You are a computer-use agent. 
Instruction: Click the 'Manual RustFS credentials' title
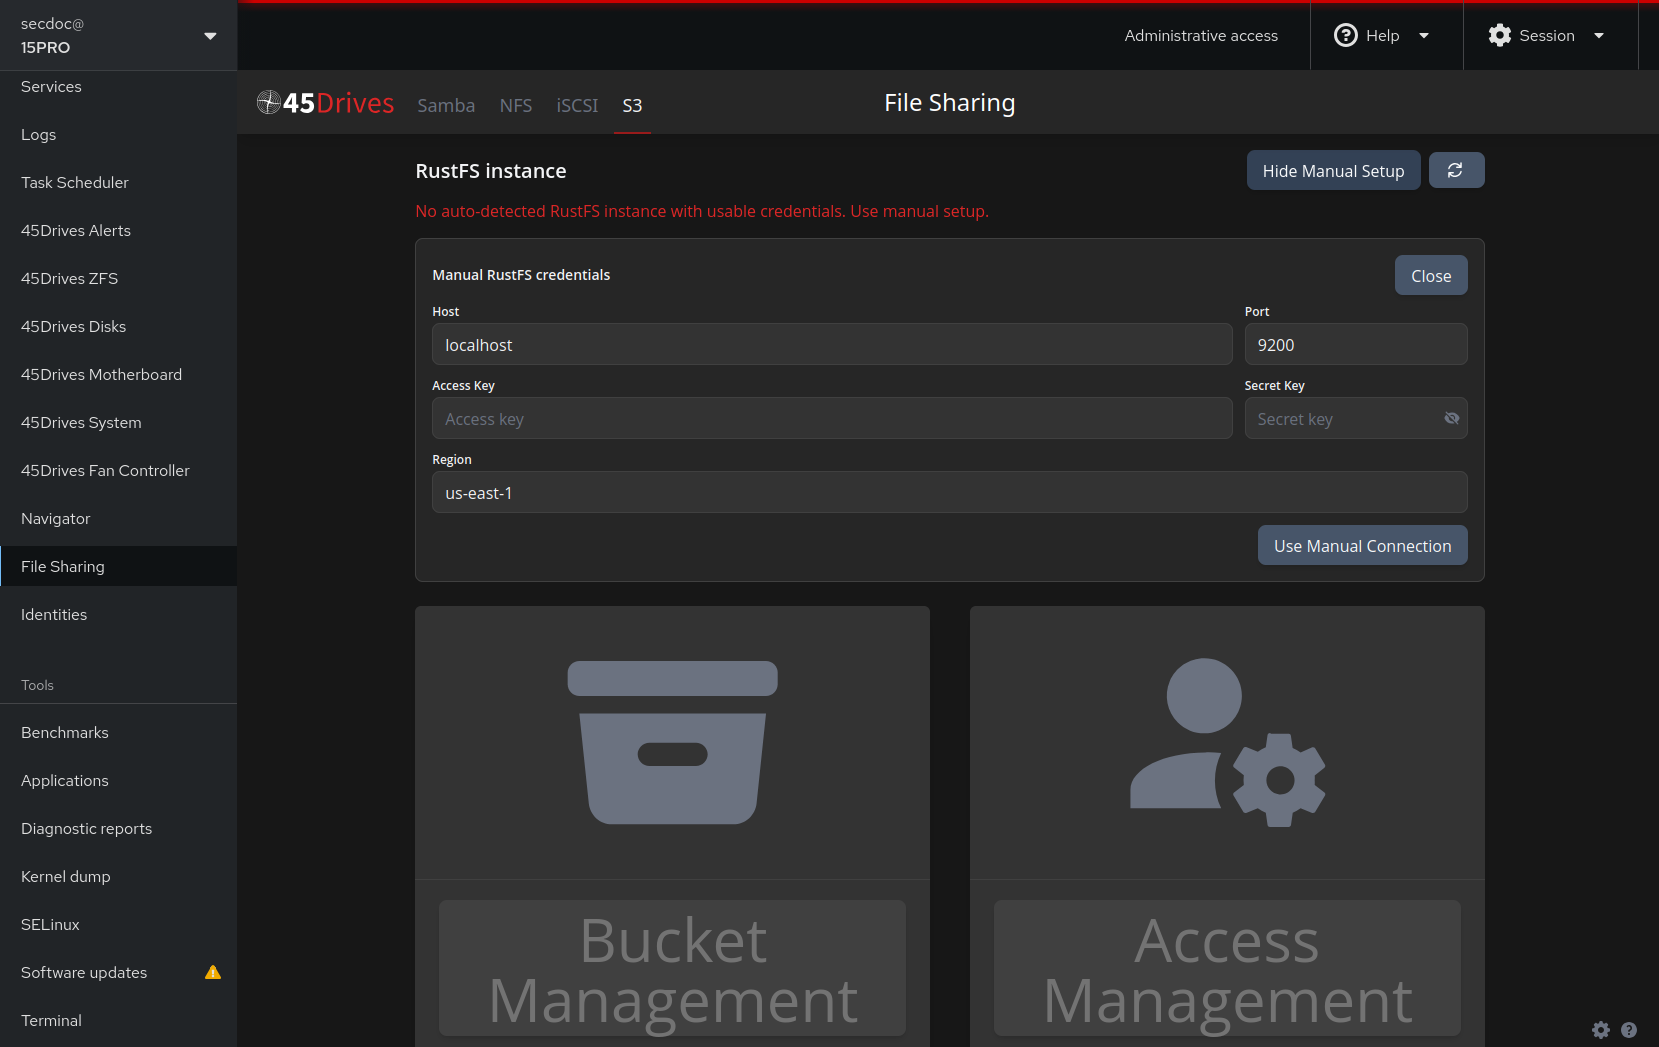pos(521,275)
